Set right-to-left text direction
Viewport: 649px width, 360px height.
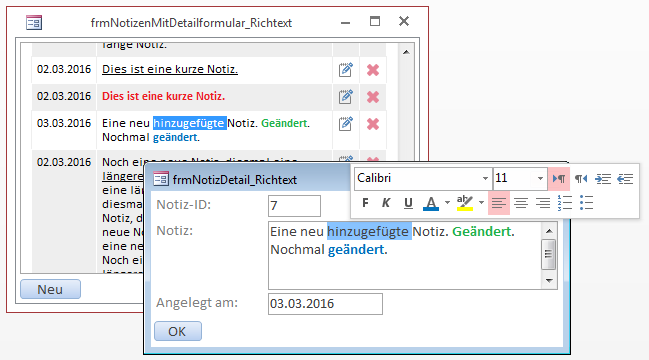(x=581, y=179)
